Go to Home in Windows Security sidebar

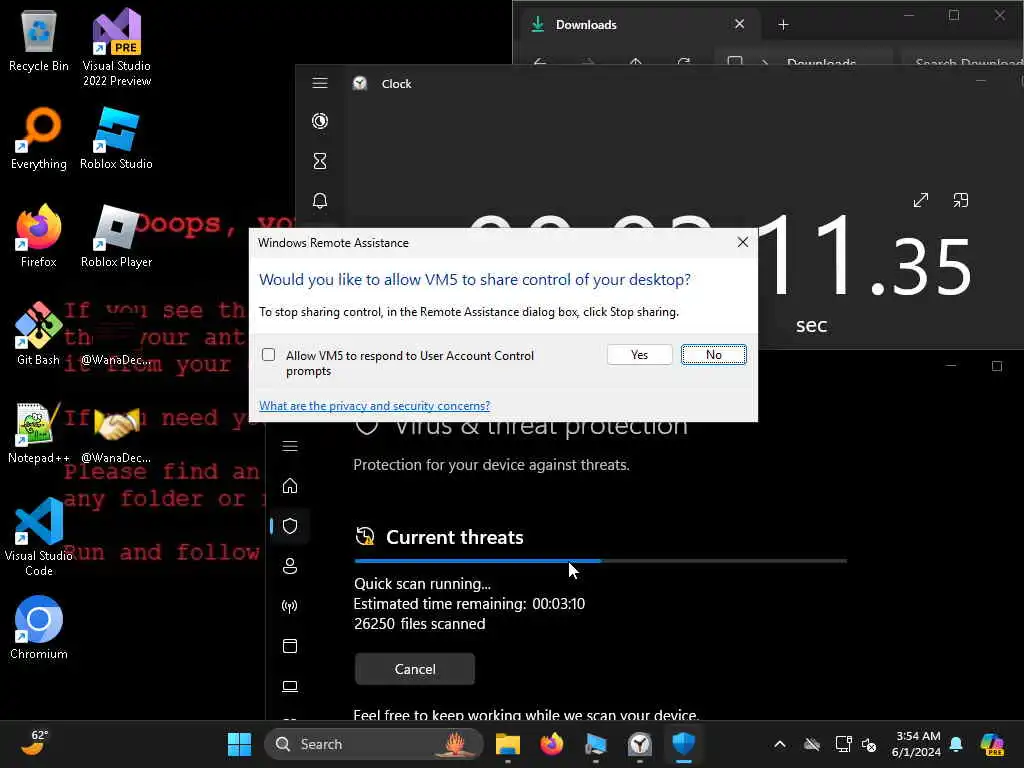tap(290, 486)
